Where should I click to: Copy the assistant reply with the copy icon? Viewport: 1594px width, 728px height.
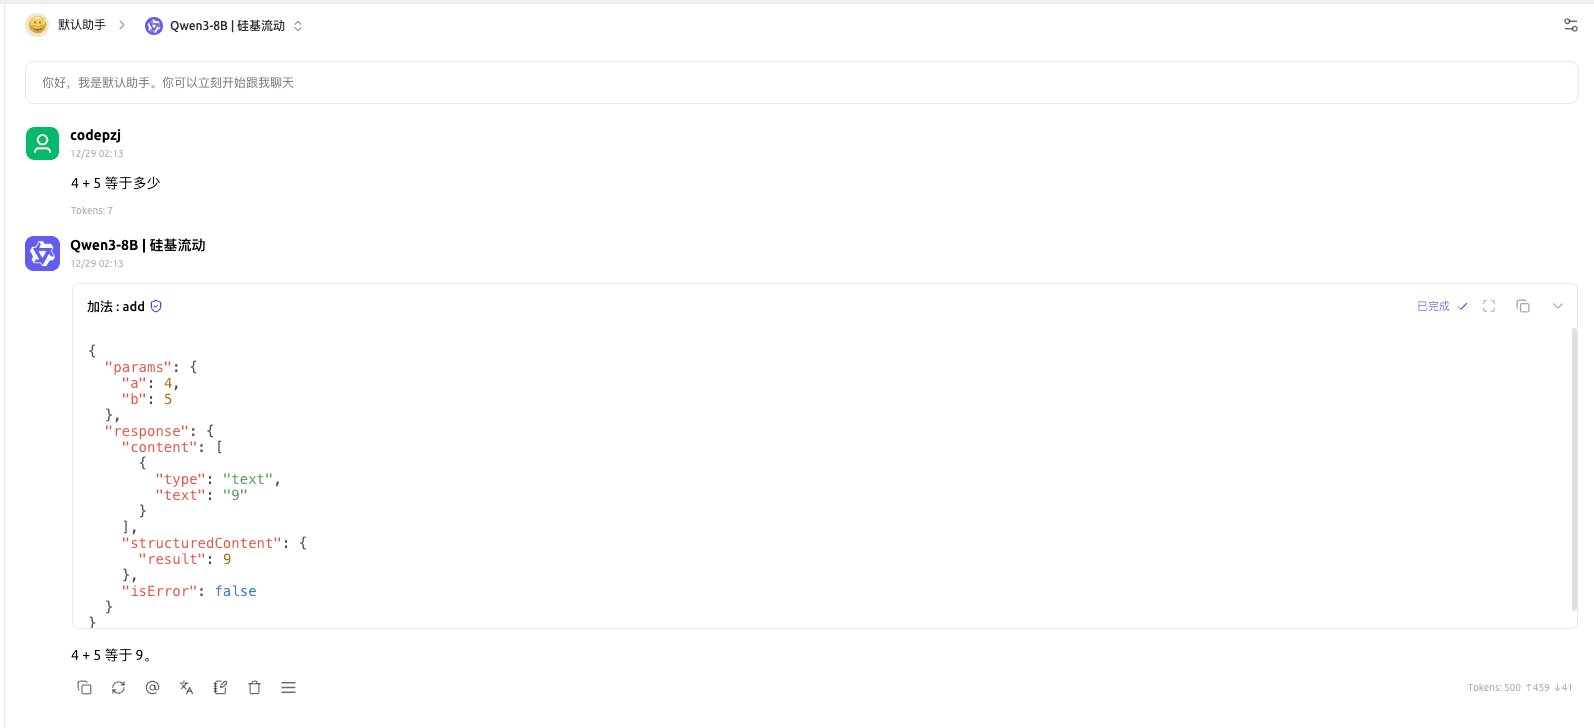[85, 687]
